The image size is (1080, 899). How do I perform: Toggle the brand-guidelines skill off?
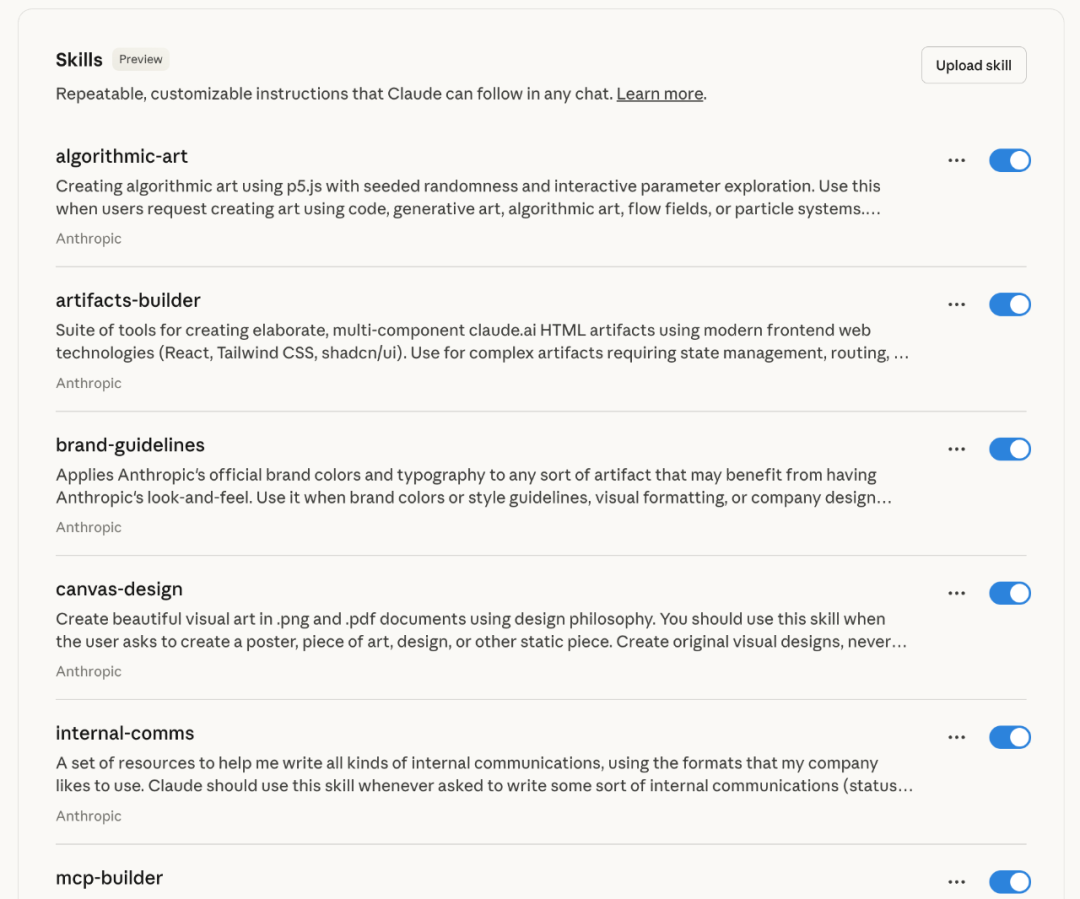[1009, 450]
